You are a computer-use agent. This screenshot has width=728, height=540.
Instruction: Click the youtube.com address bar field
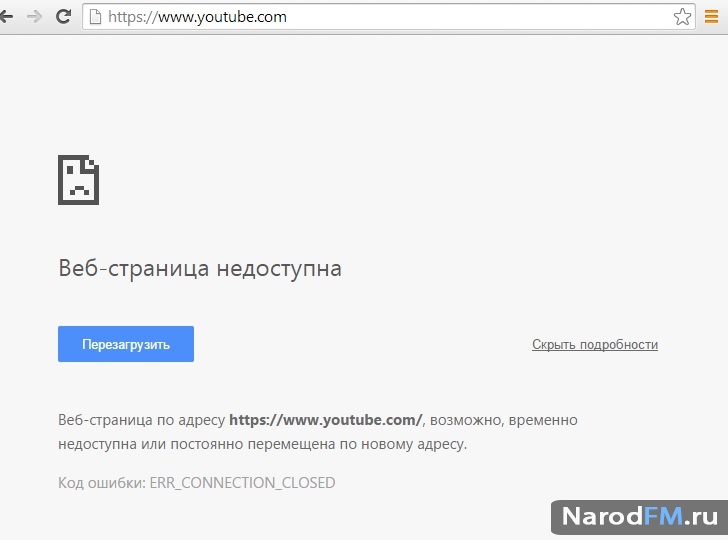coord(389,17)
